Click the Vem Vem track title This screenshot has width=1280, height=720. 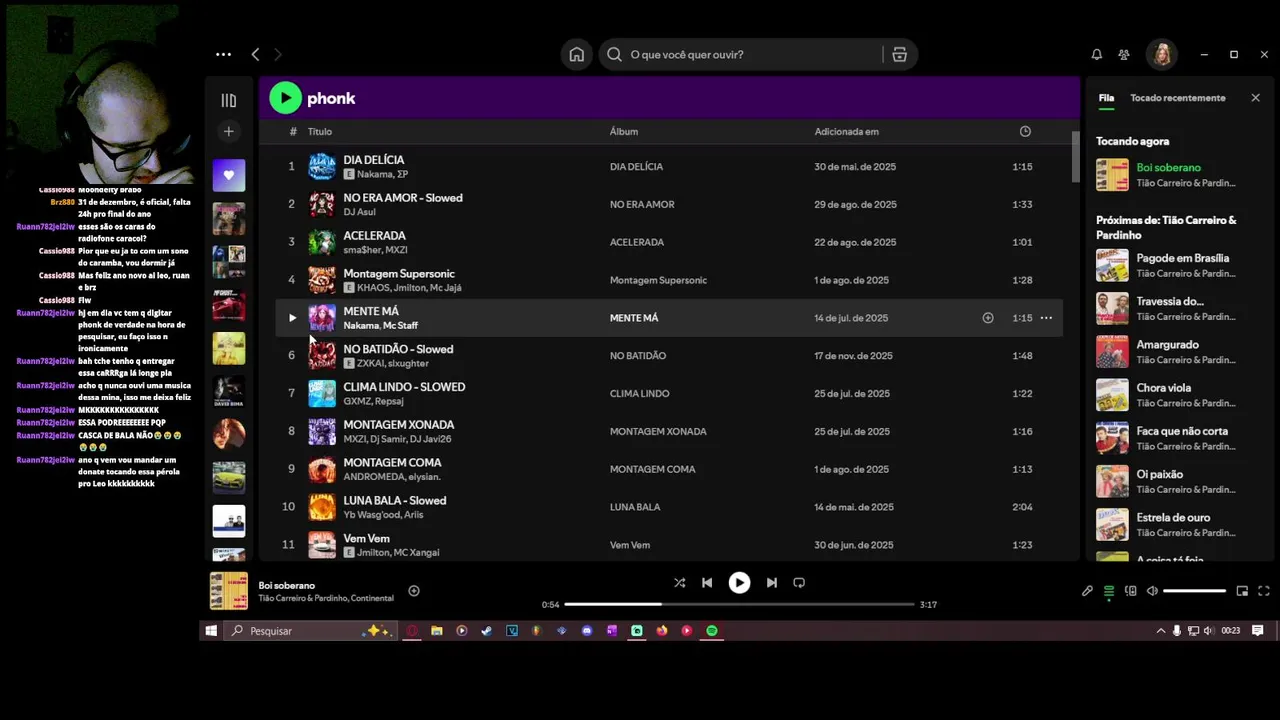367,538
